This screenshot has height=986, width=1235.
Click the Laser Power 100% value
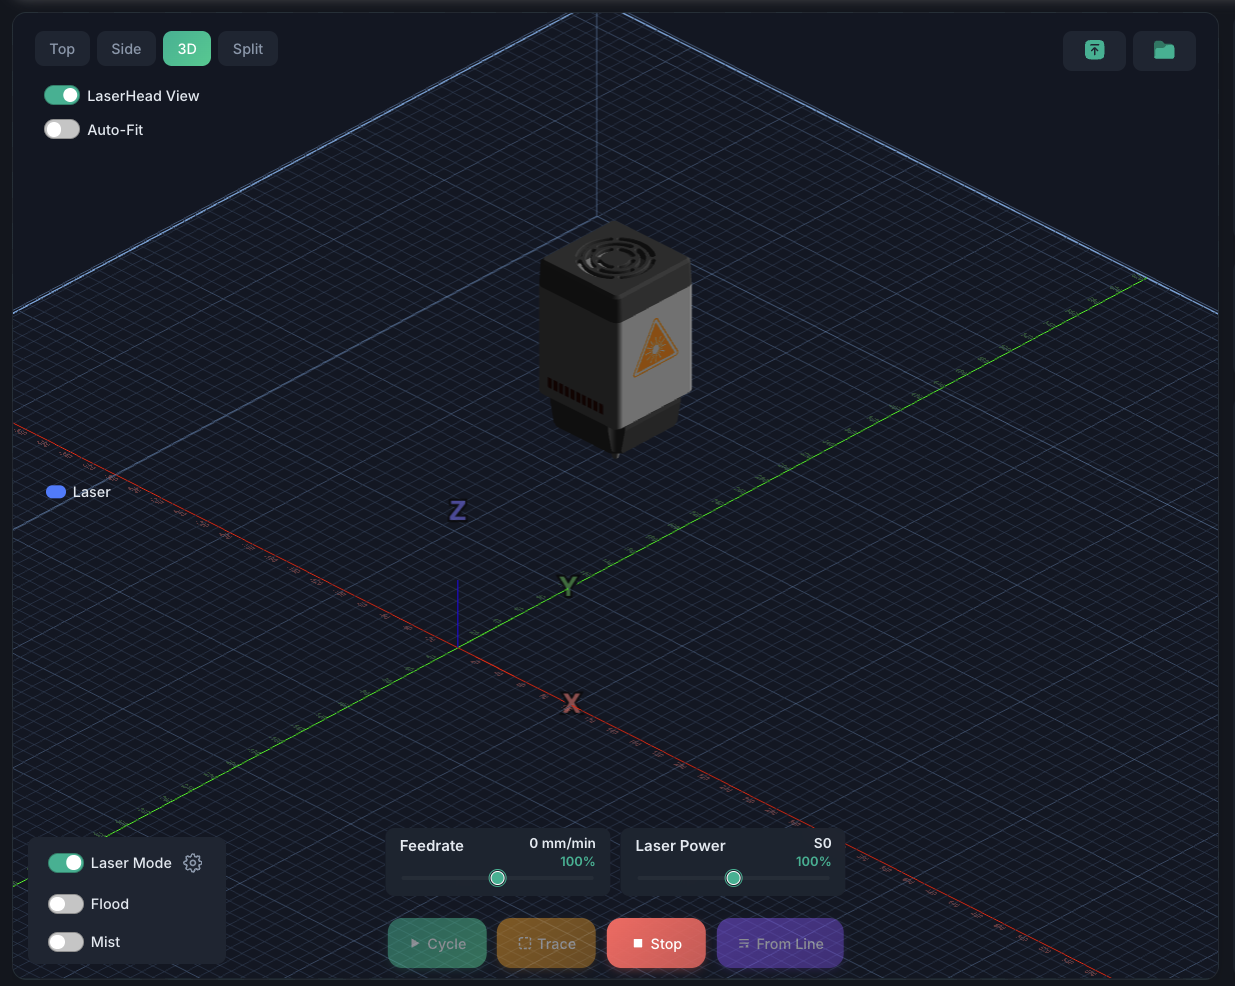(813, 862)
